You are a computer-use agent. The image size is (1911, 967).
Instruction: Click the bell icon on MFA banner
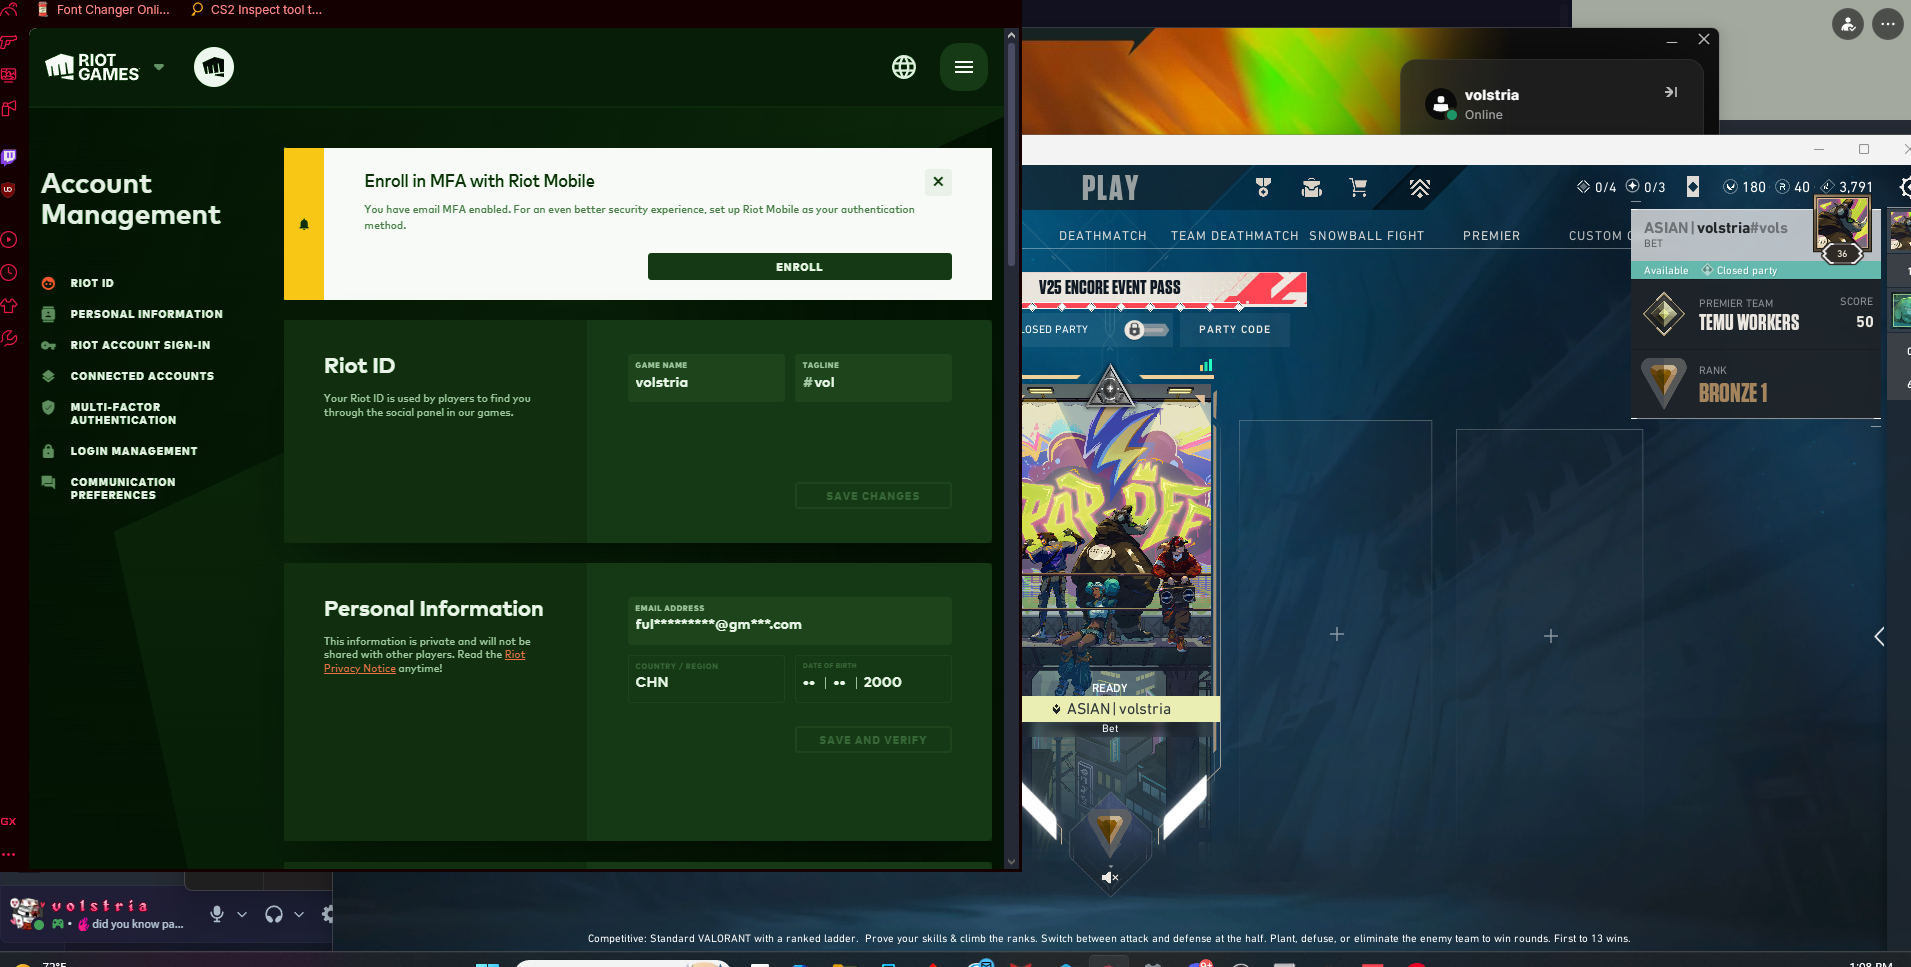[304, 224]
